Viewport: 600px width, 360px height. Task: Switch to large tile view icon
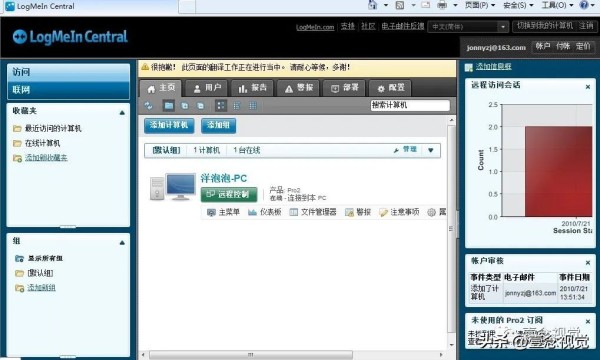221,106
